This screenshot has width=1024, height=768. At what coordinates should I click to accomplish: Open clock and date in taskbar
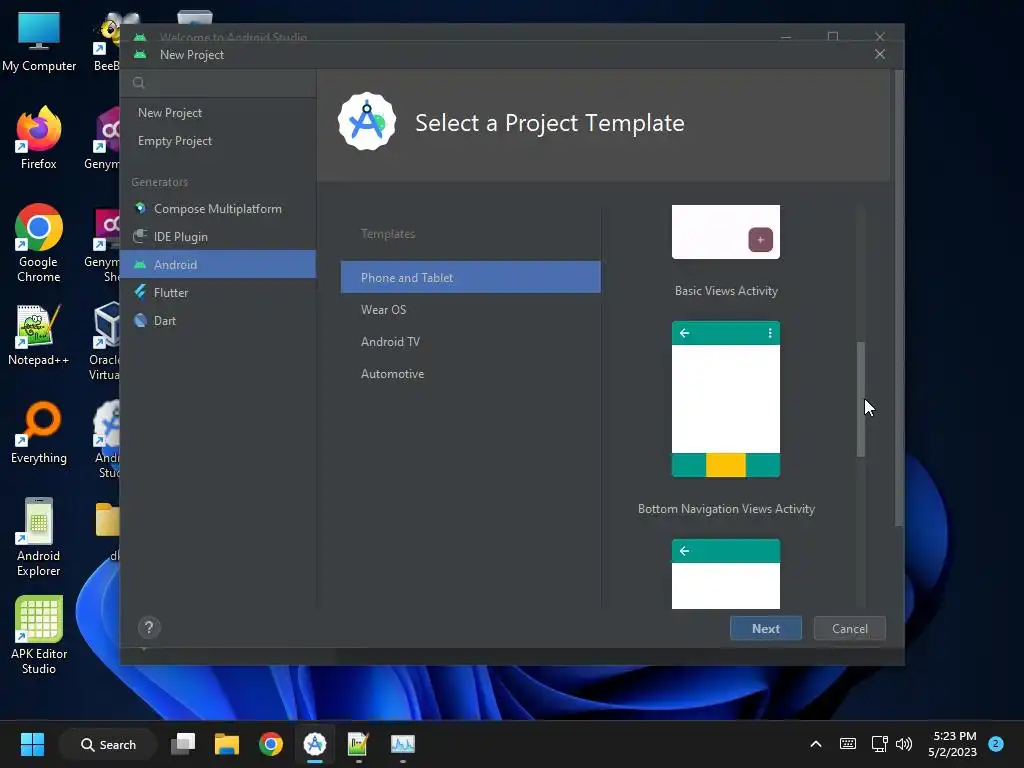(953, 744)
